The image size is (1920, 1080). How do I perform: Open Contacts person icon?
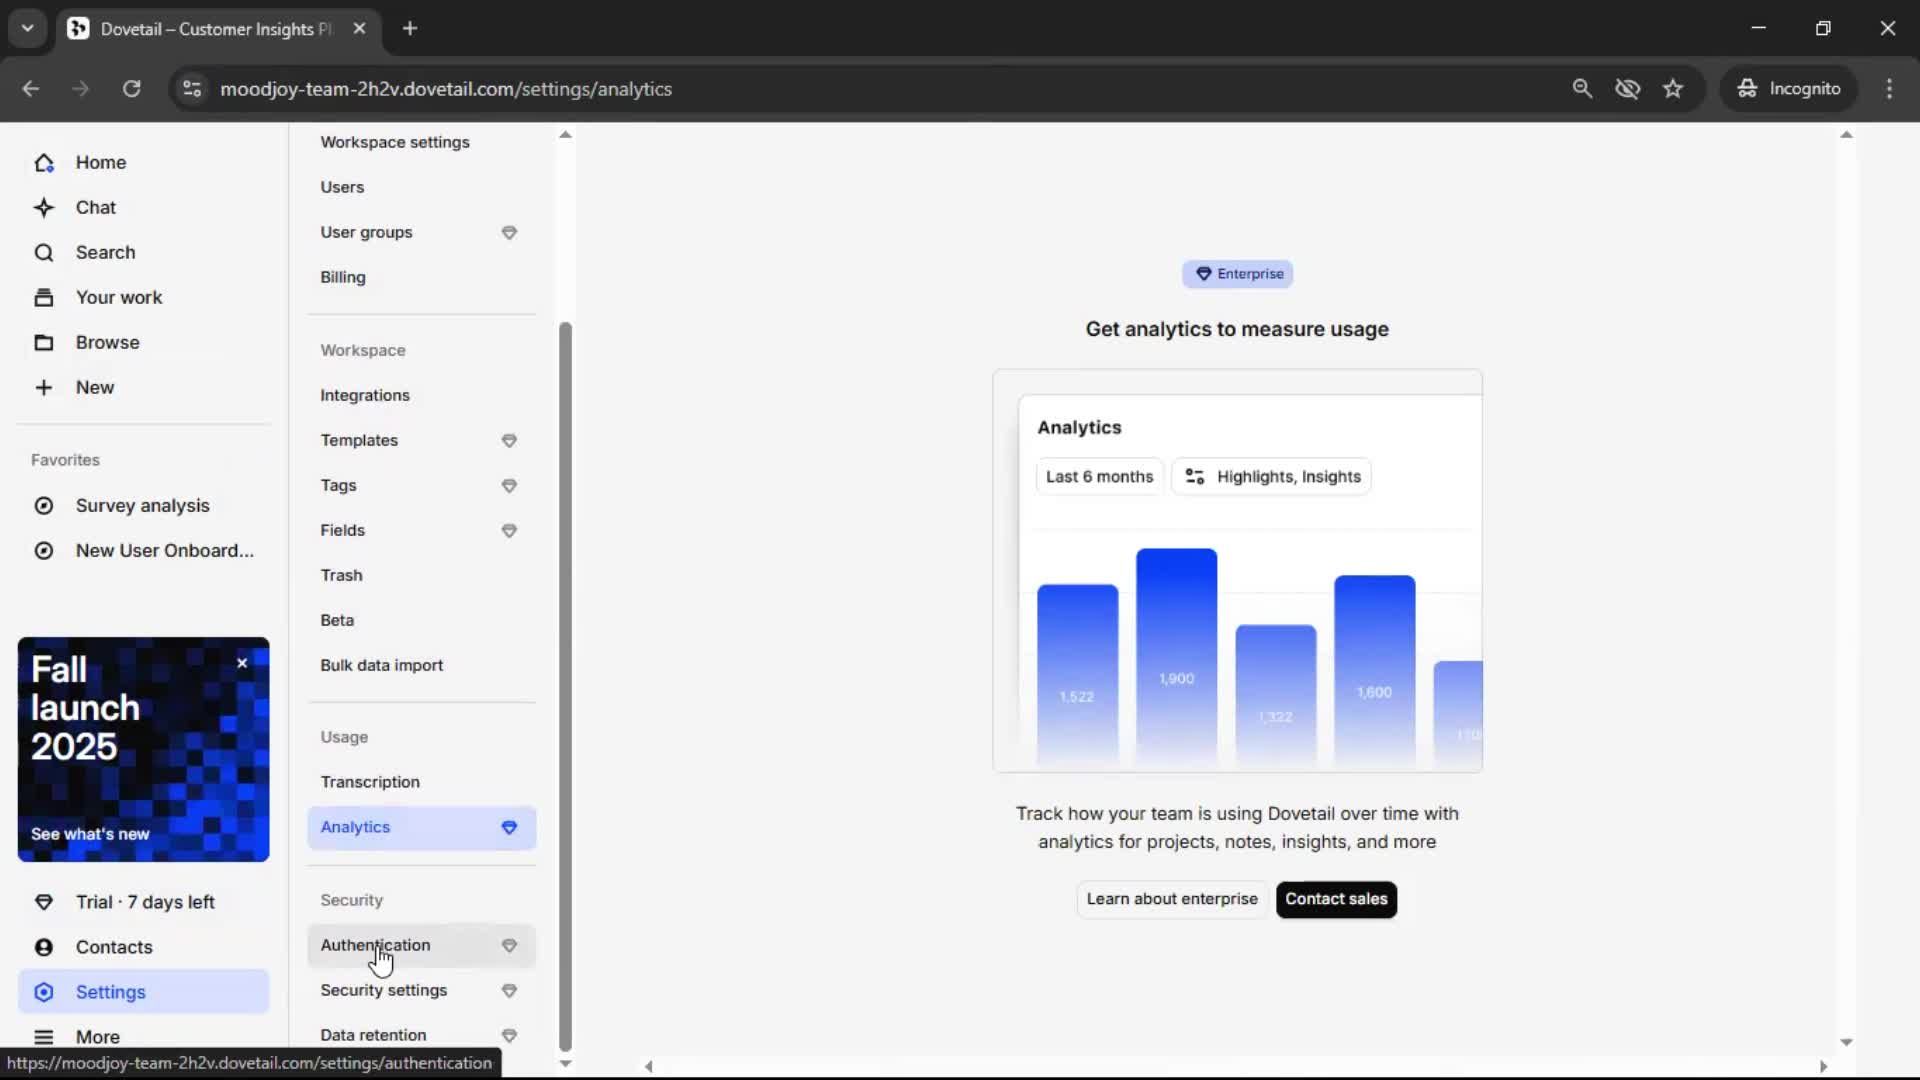click(x=44, y=947)
